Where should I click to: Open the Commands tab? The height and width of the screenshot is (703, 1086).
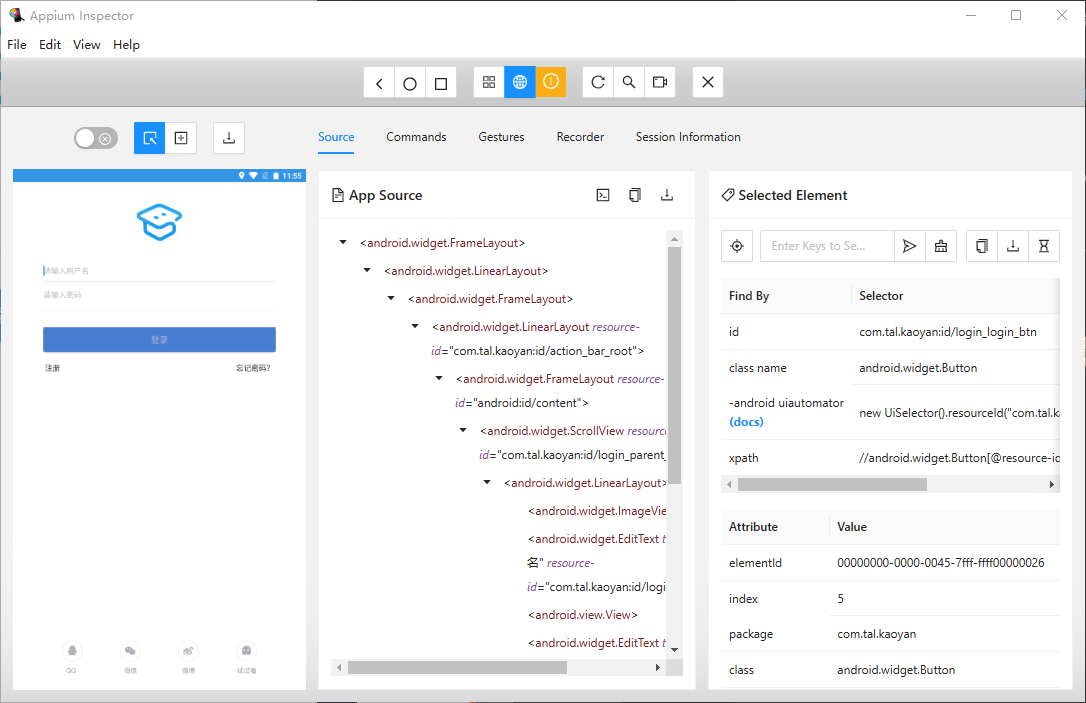pyautogui.click(x=416, y=137)
